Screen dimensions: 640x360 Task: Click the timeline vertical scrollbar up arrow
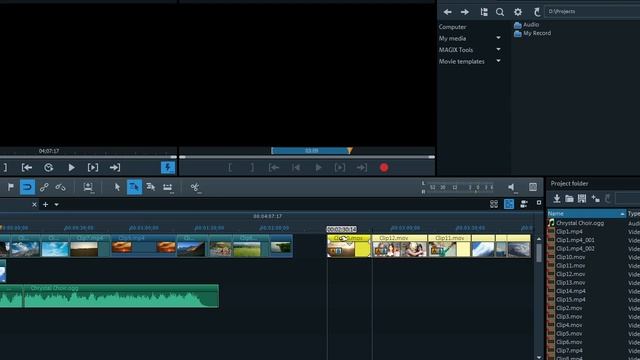(x=539, y=239)
